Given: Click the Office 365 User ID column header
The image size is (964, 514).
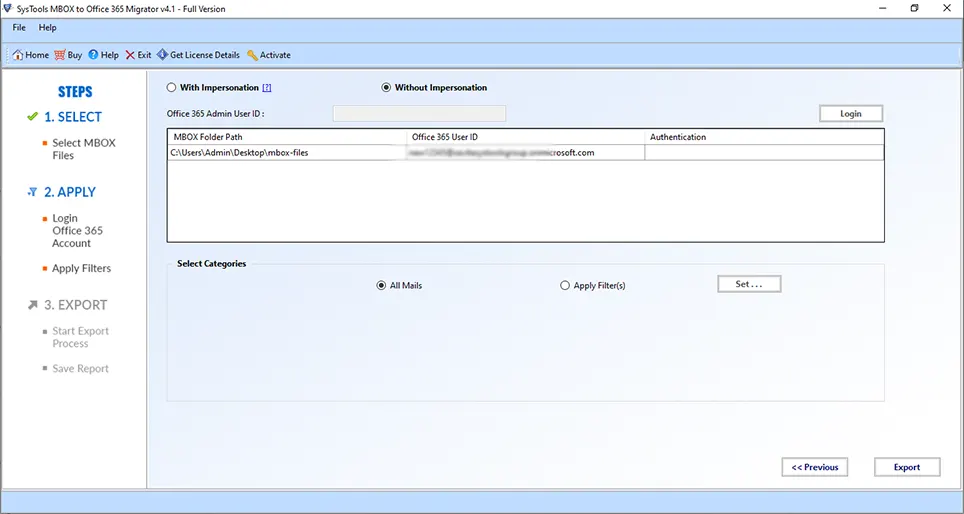Looking at the screenshot, I should point(526,137).
